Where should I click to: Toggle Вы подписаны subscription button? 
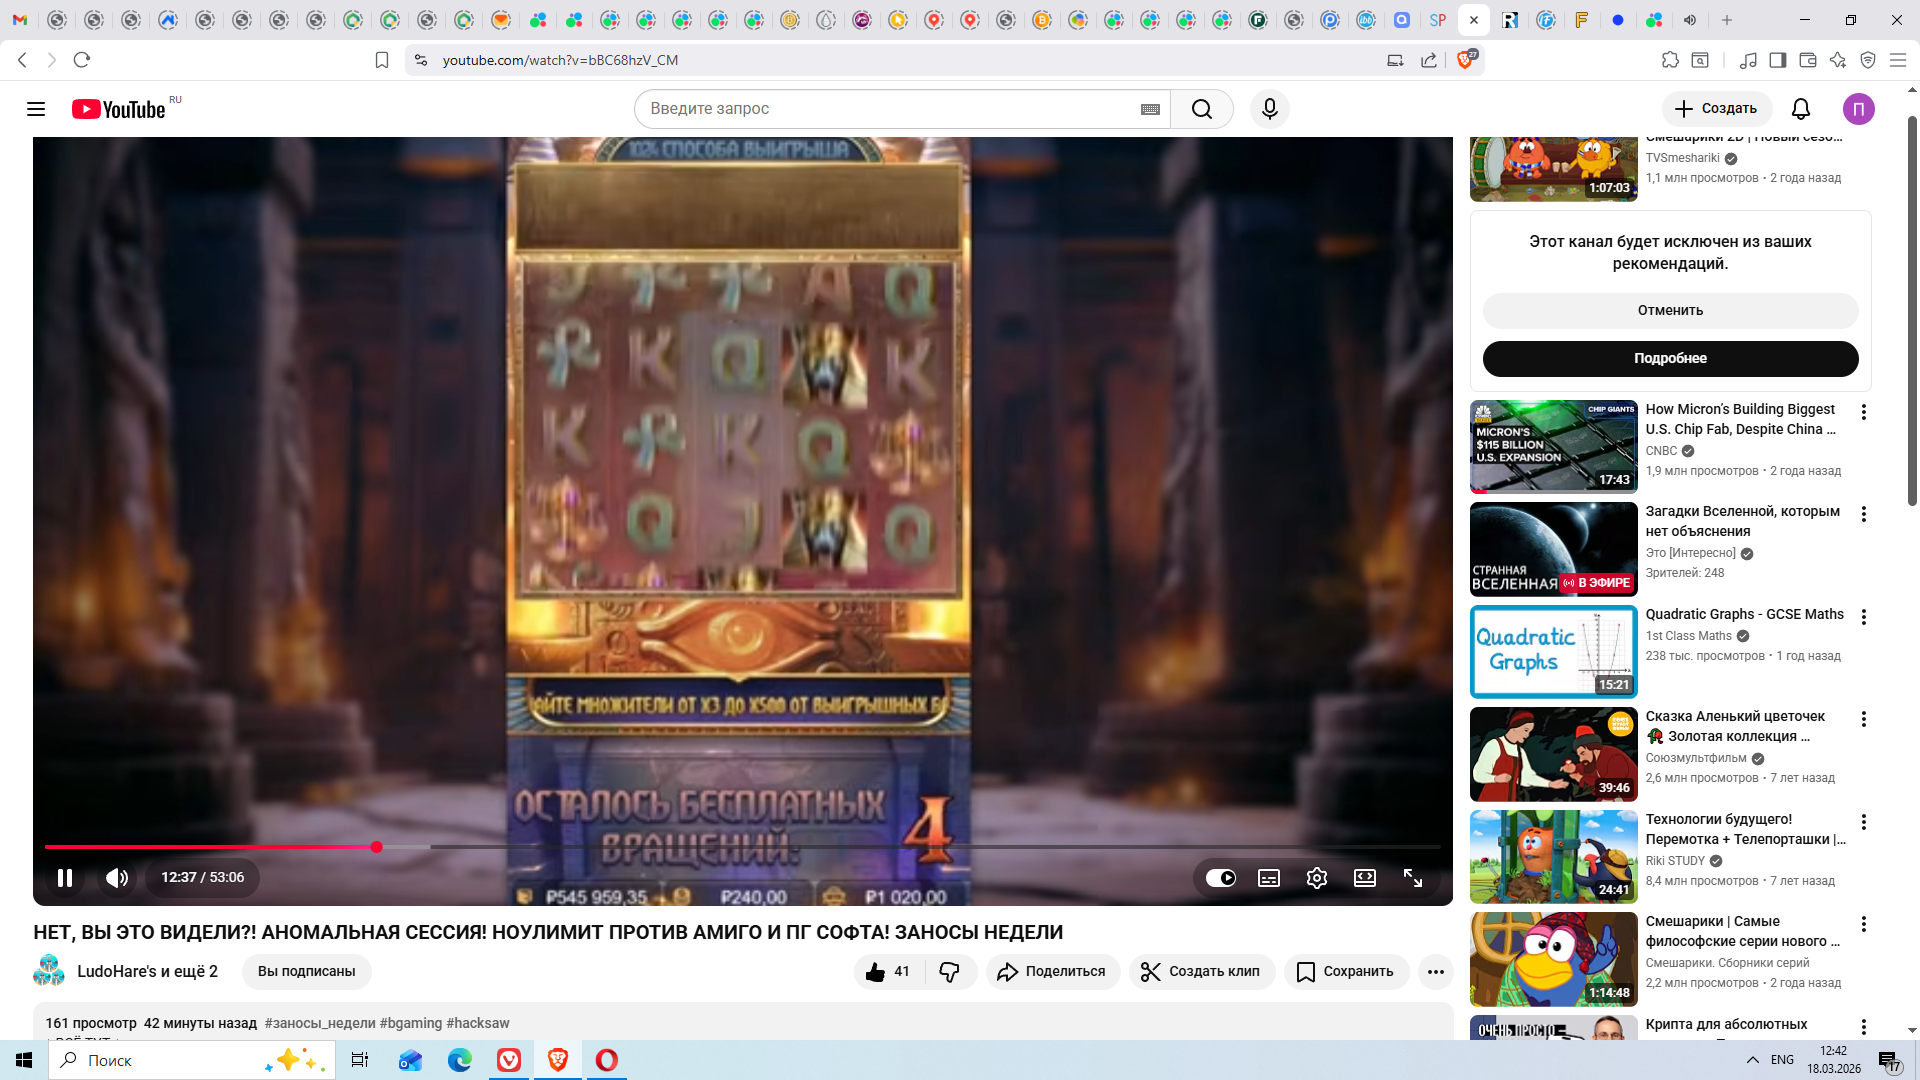(306, 972)
